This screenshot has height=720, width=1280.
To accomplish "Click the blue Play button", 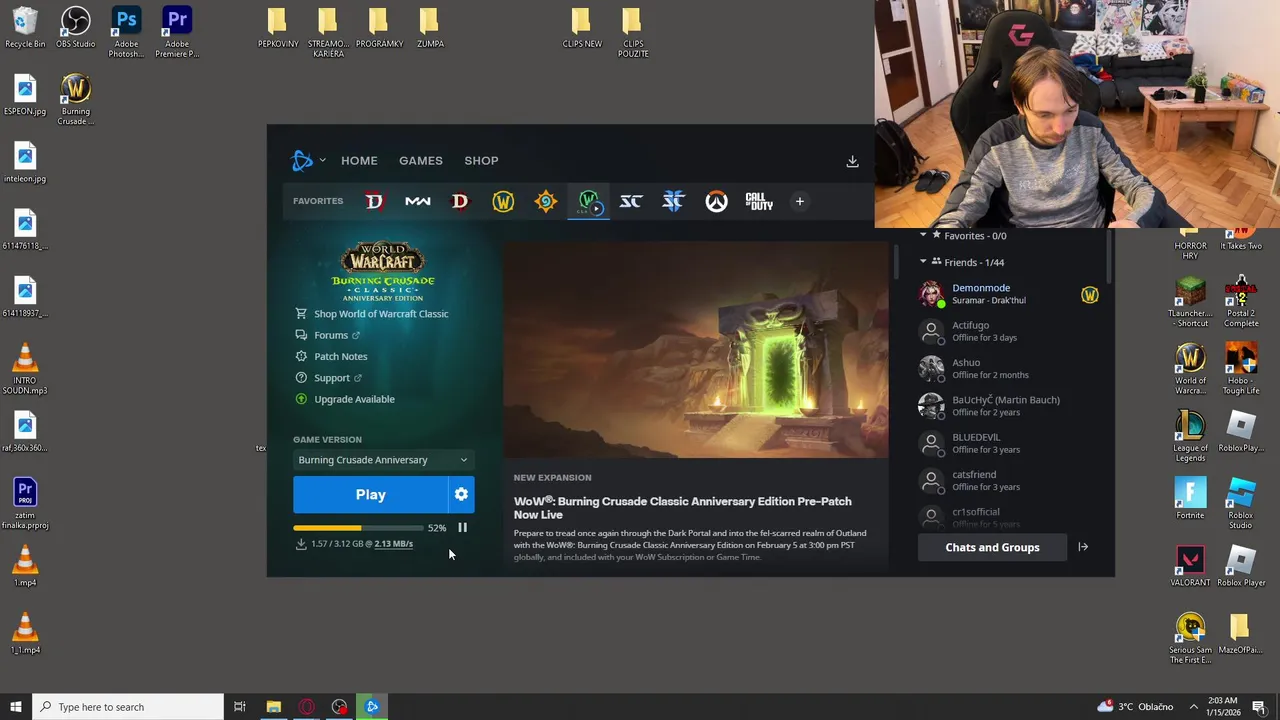I will [x=370, y=494].
